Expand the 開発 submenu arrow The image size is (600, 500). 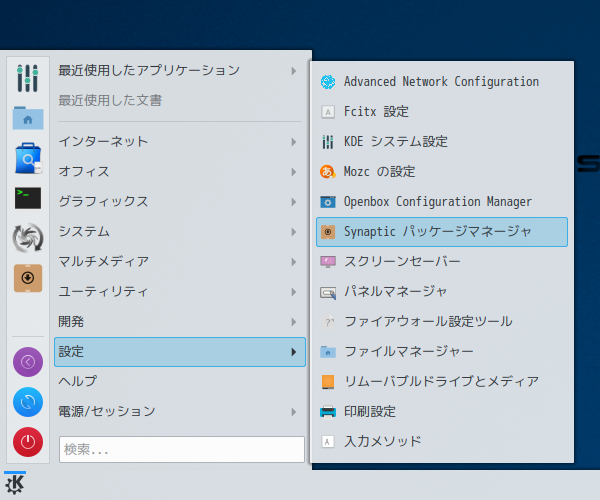click(293, 322)
